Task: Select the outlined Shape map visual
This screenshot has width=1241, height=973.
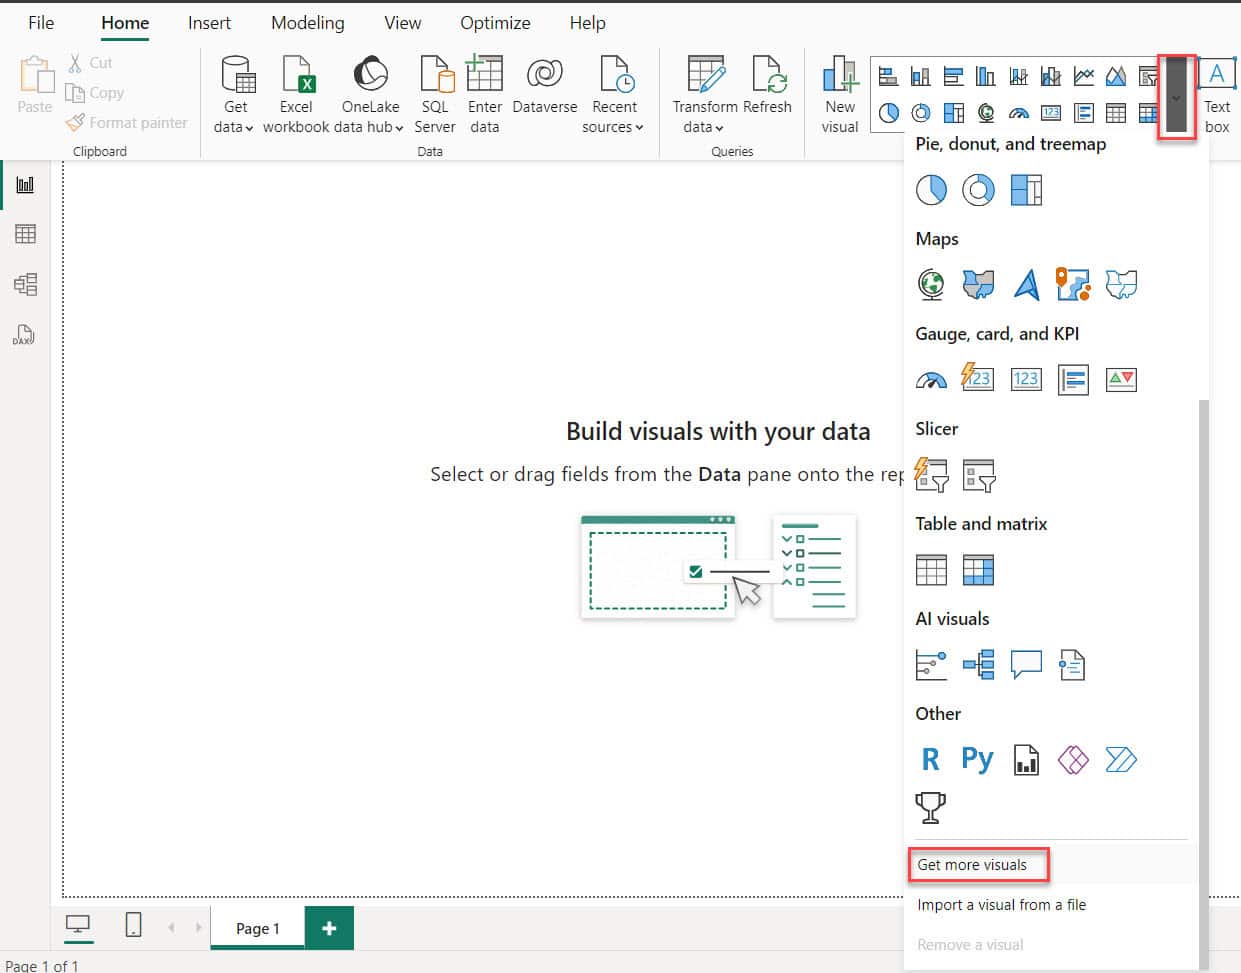Action: coord(1121,284)
